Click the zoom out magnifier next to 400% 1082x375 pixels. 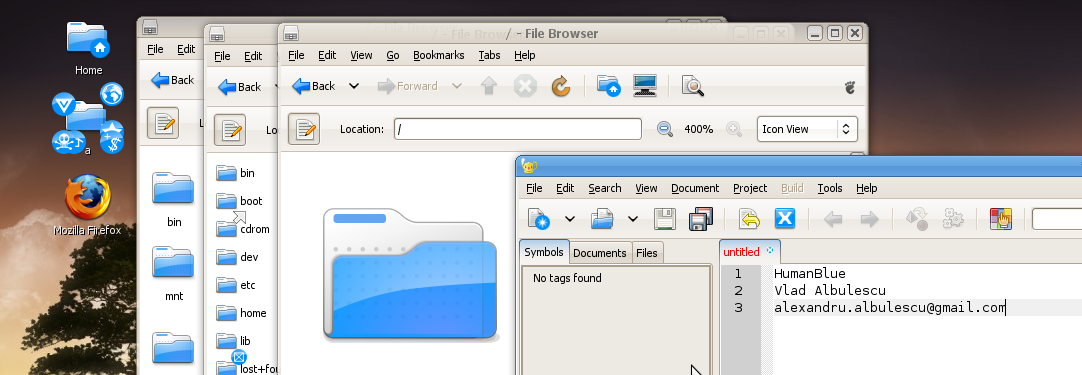(x=665, y=129)
